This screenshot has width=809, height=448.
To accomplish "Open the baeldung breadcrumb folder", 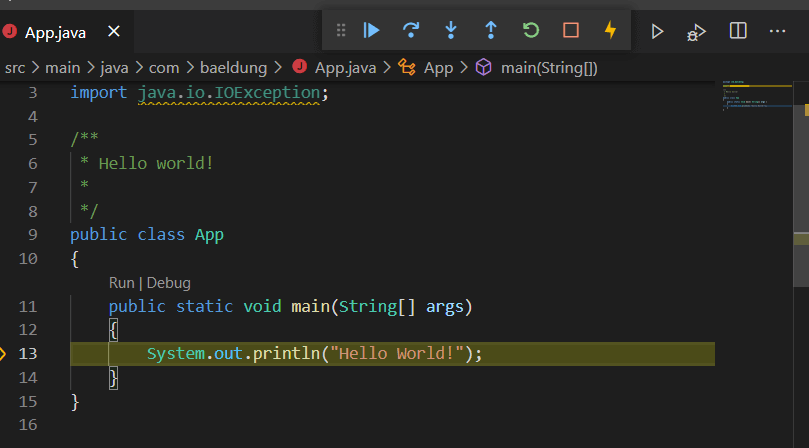I will [235, 68].
